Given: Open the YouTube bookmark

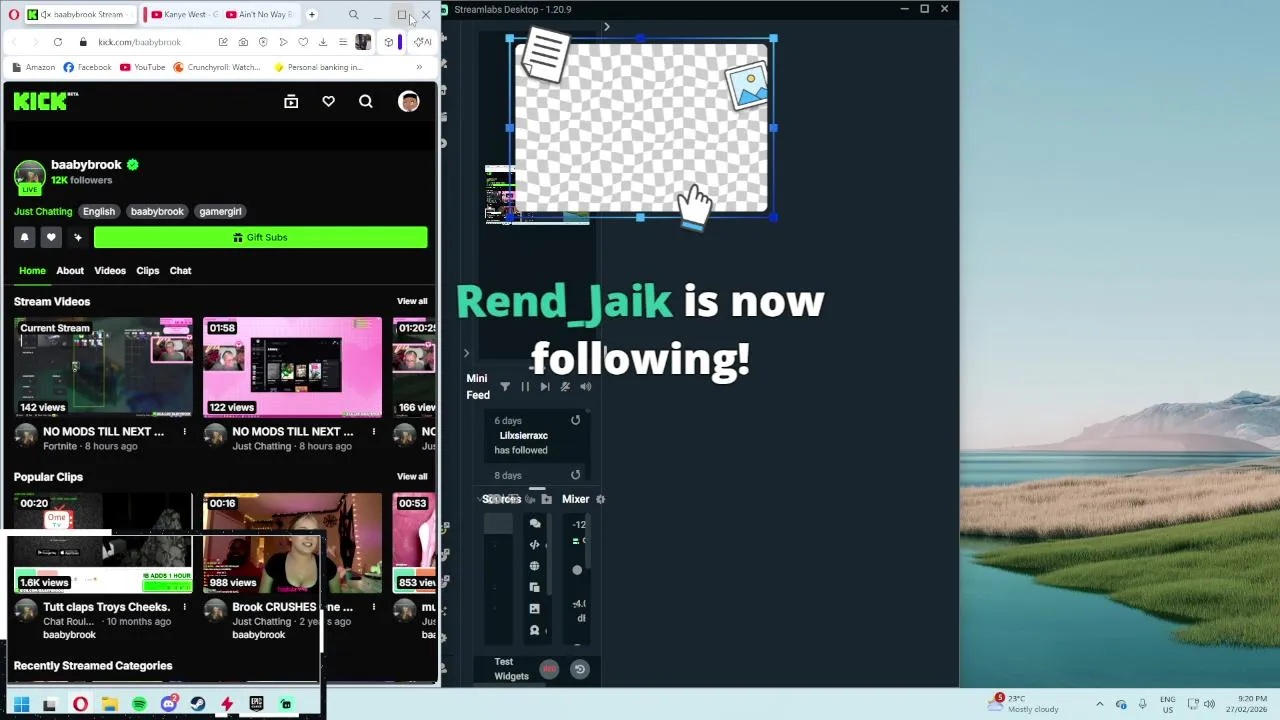Looking at the screenshot, I should [x=143, y=67].
